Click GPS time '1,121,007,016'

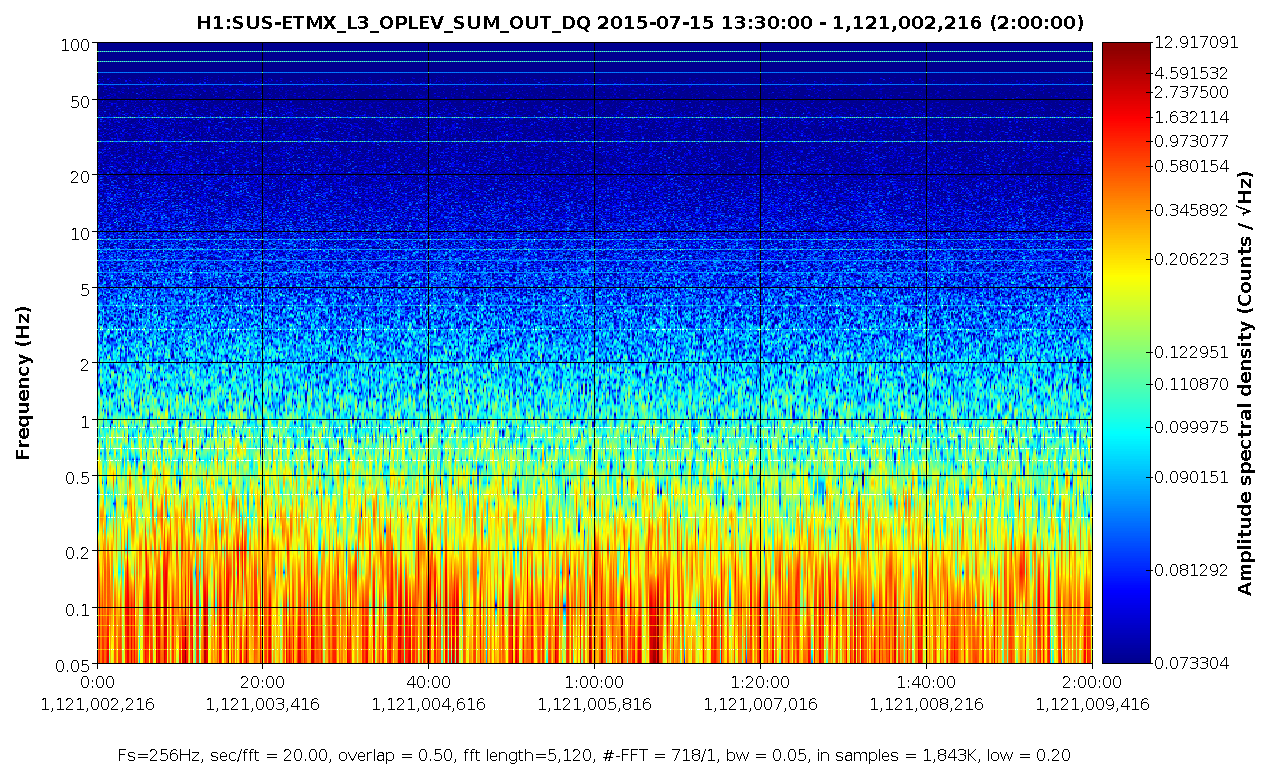coord(760,704)
